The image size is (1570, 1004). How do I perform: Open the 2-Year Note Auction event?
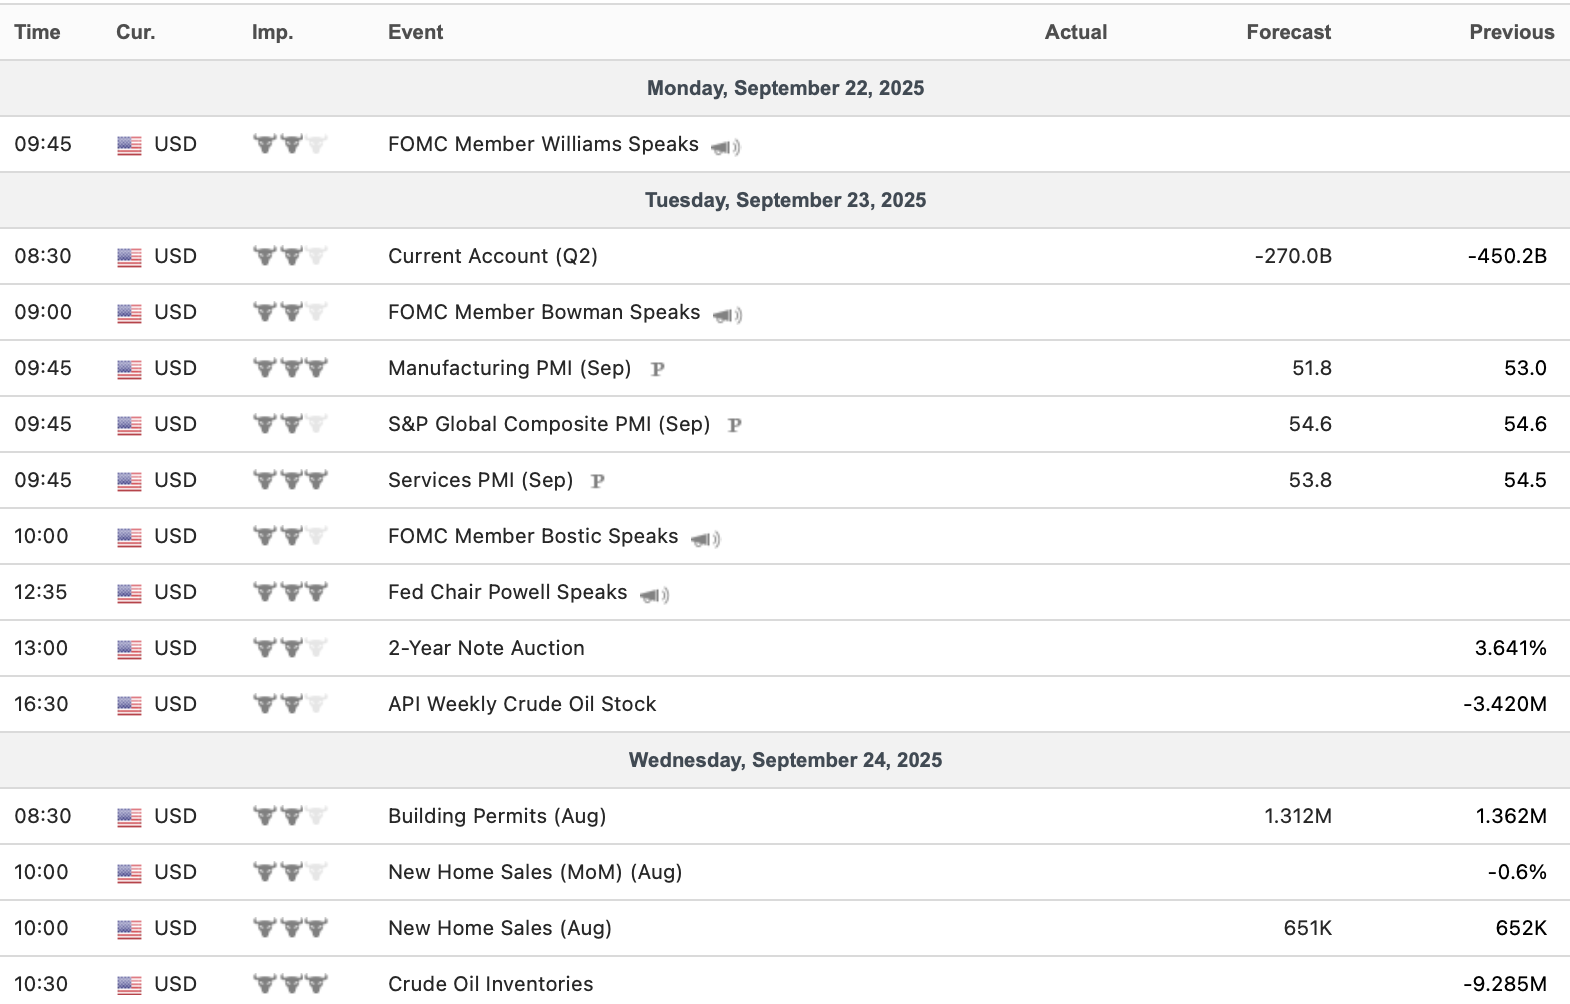[x=486, y=648]
